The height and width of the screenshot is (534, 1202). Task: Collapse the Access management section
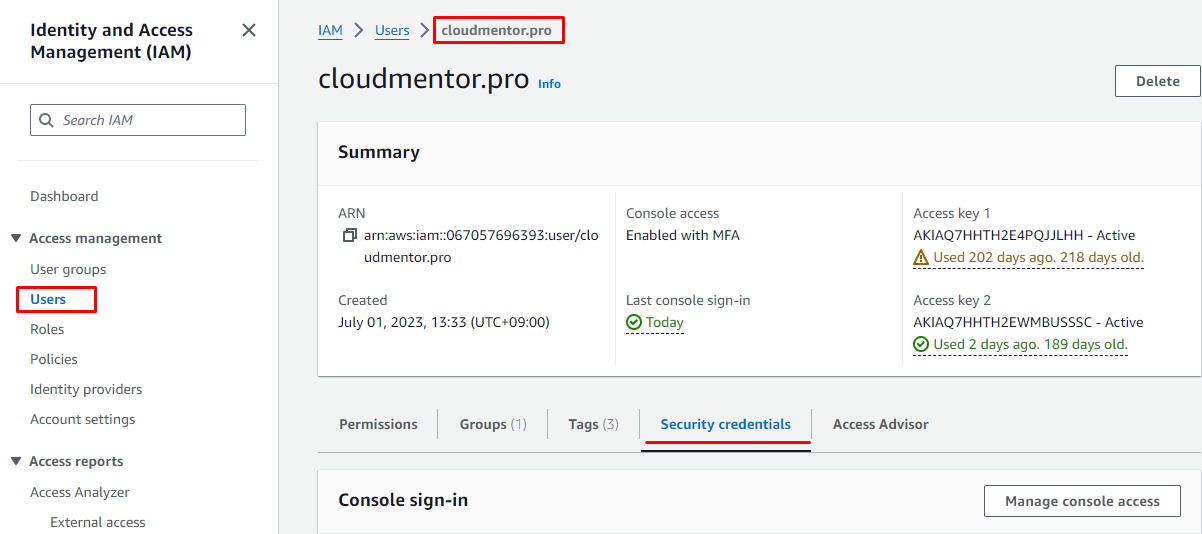pyautogui.click(x=16, y=238)
